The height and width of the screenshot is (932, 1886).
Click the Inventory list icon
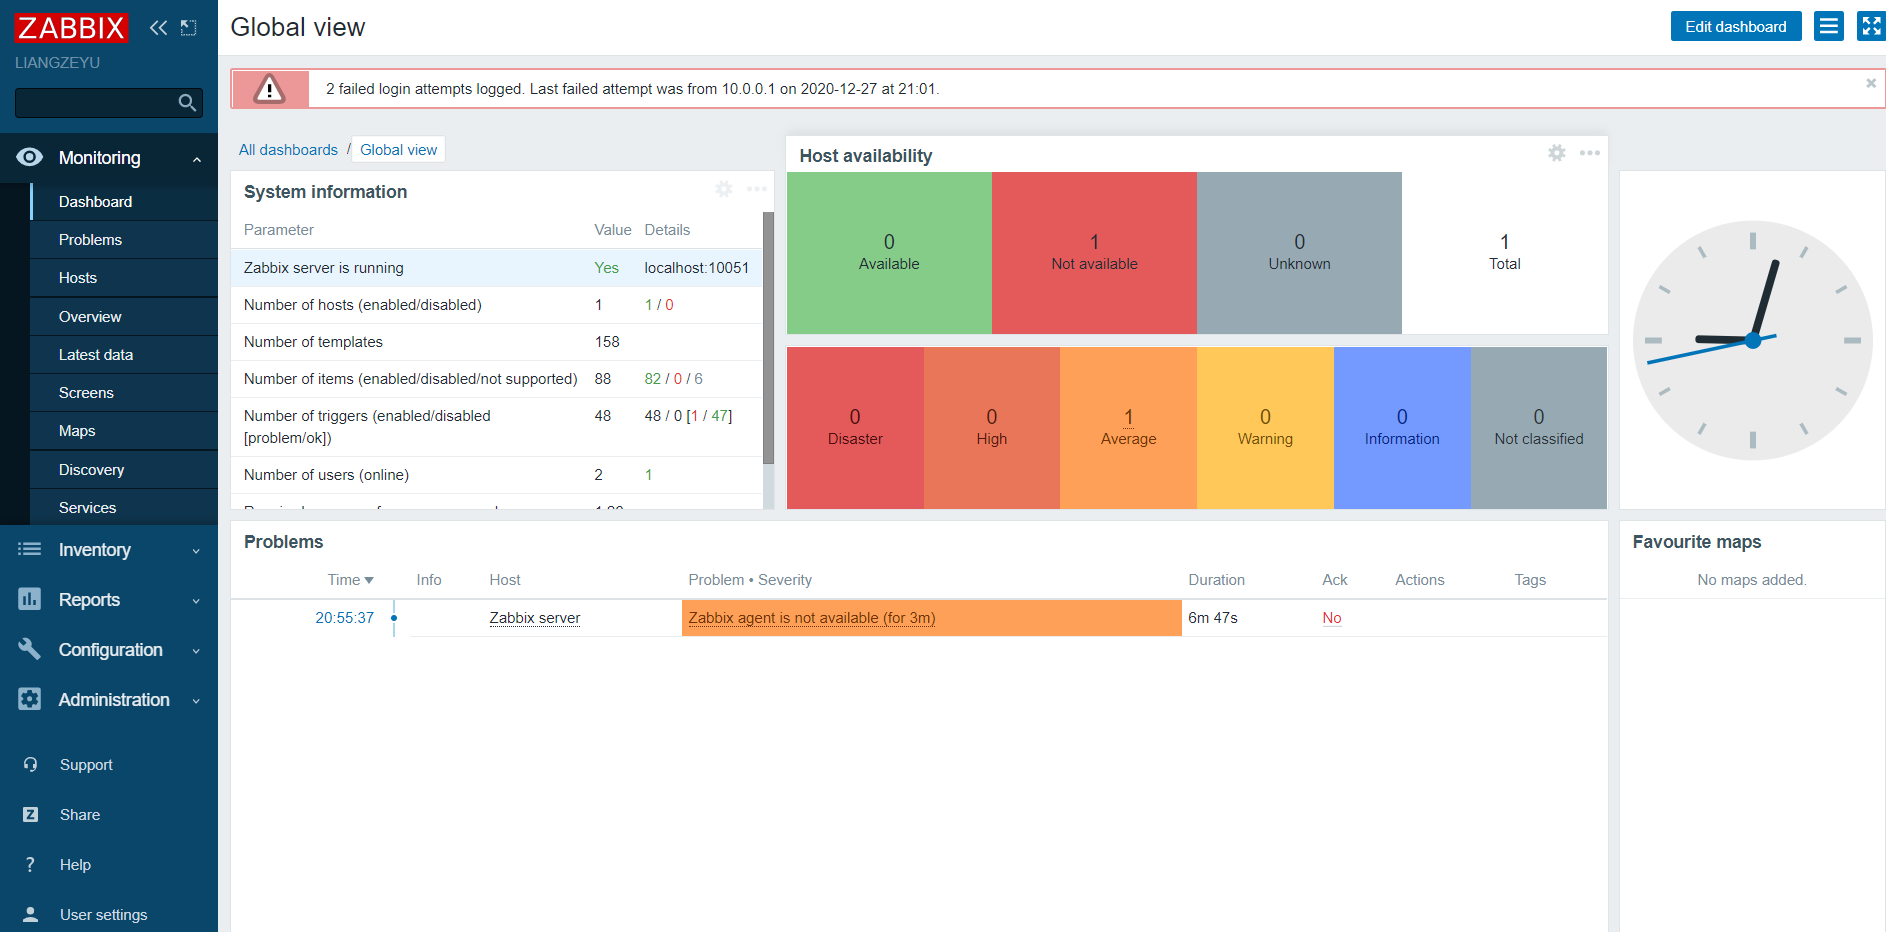[30, 549]
